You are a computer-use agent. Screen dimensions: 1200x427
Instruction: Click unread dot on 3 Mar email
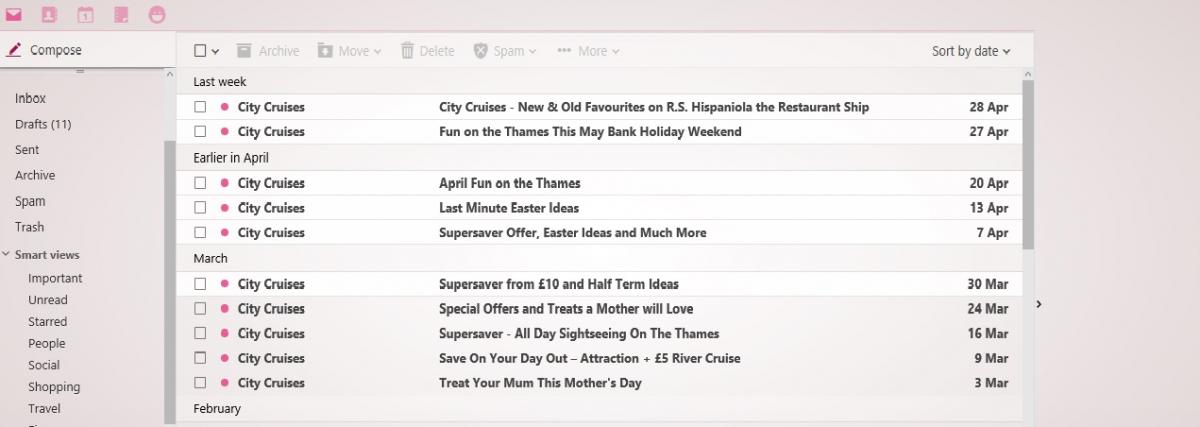[225, 382]
